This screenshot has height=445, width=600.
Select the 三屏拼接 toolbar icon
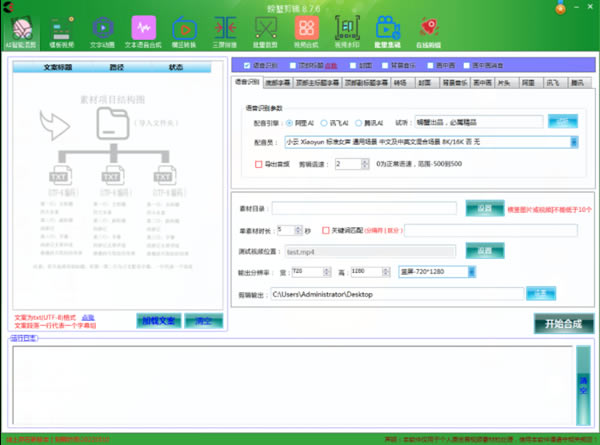coord(223,29)
